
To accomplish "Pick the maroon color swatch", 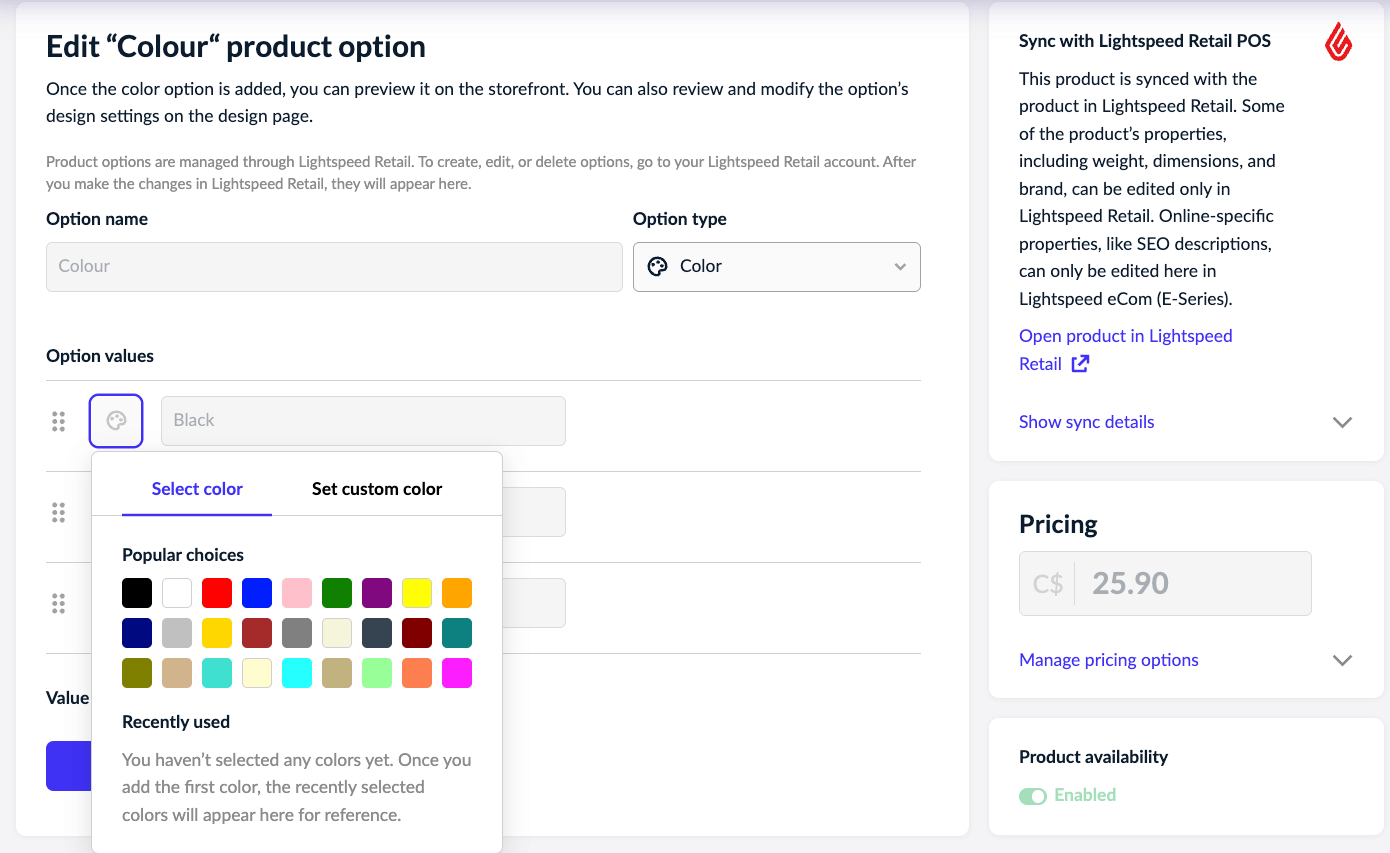I will point(417,633).
